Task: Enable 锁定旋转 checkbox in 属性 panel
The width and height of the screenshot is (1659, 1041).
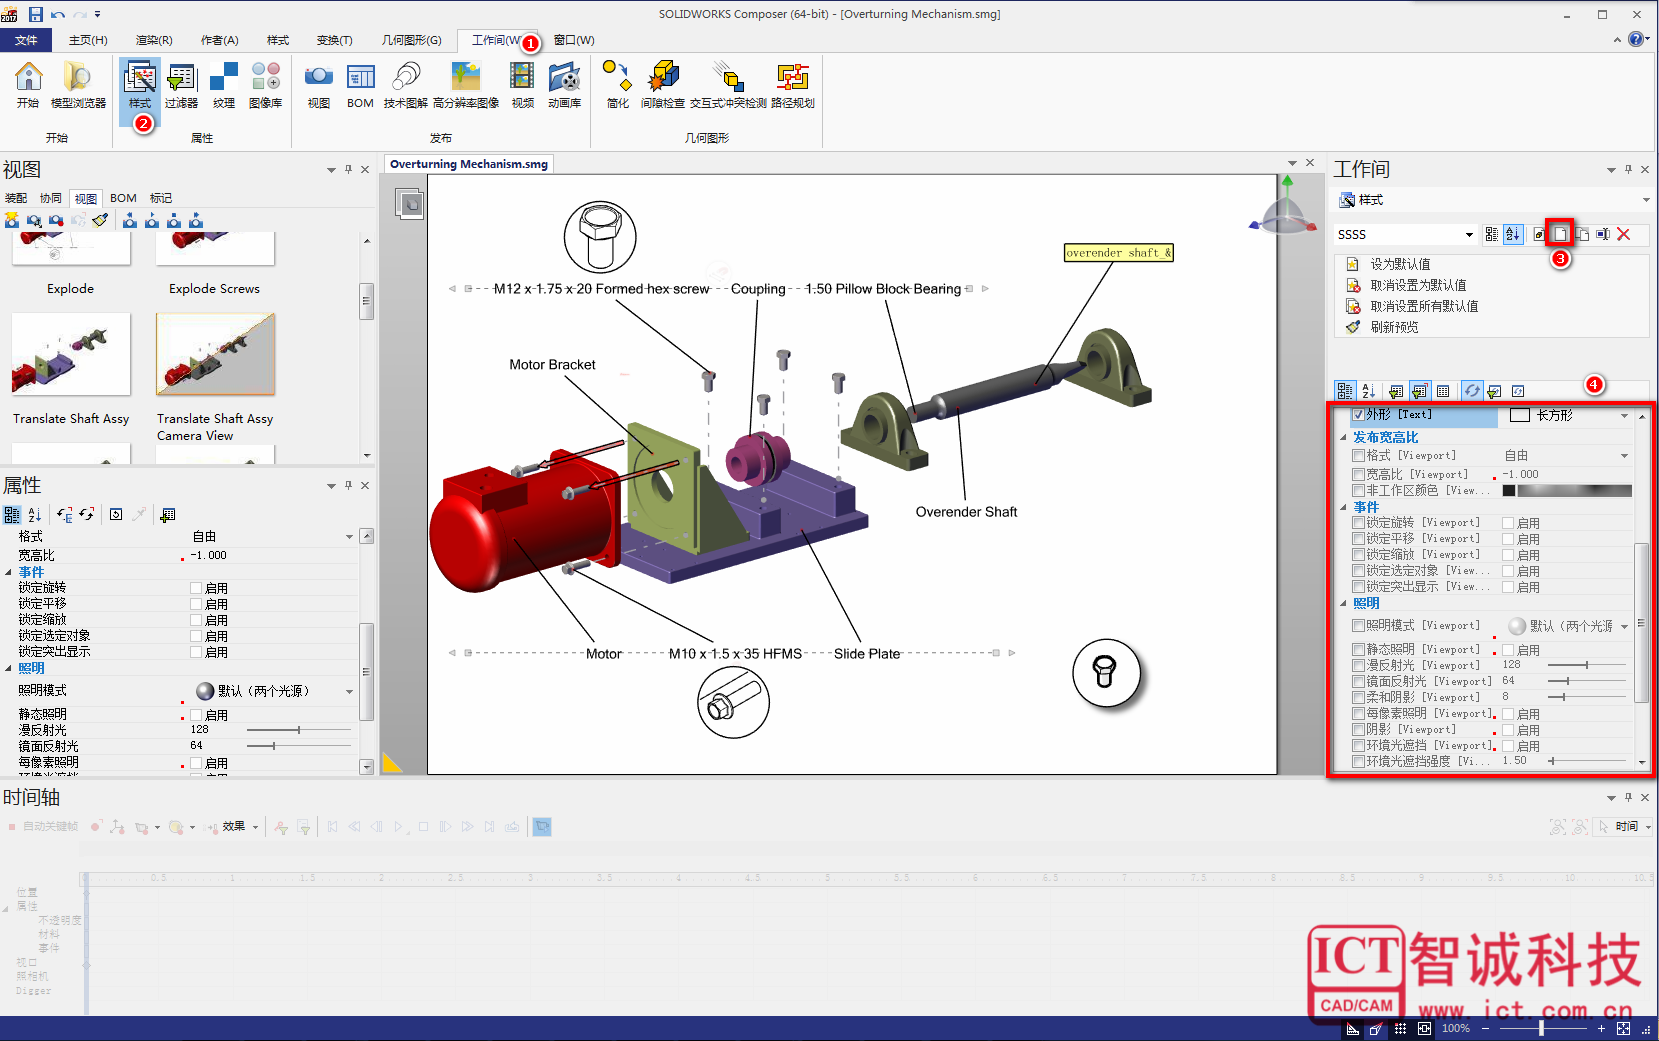Action: coord(196,588)
